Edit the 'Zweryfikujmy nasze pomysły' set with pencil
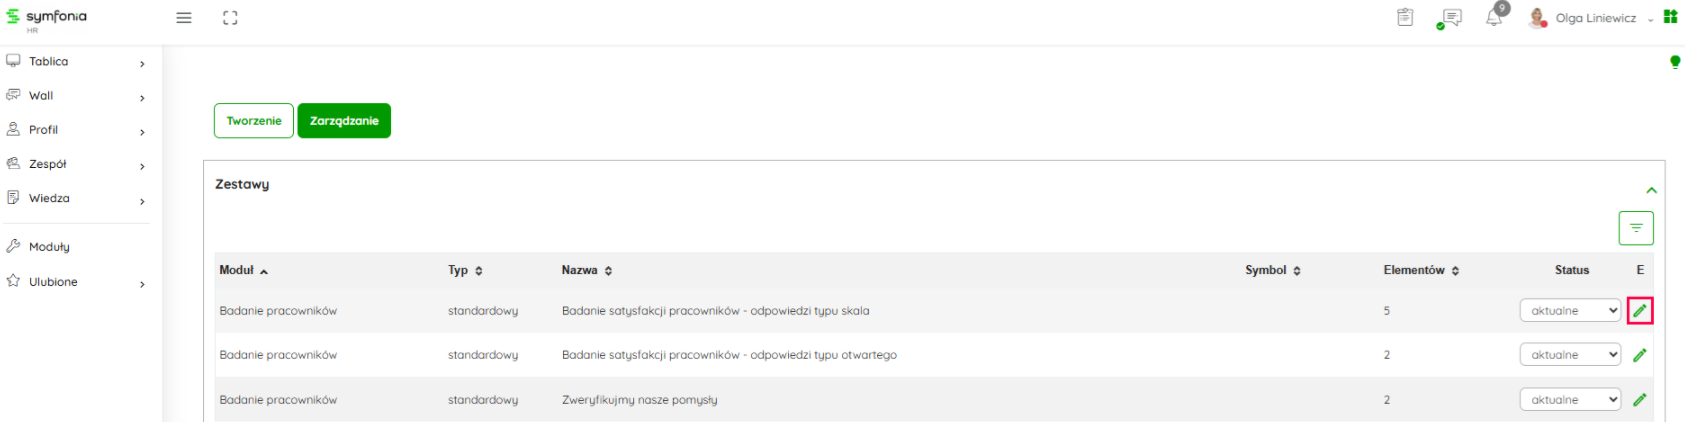Image resolution: width=1685 pixels, height=422 pixels. click(x=1640, y=400)
